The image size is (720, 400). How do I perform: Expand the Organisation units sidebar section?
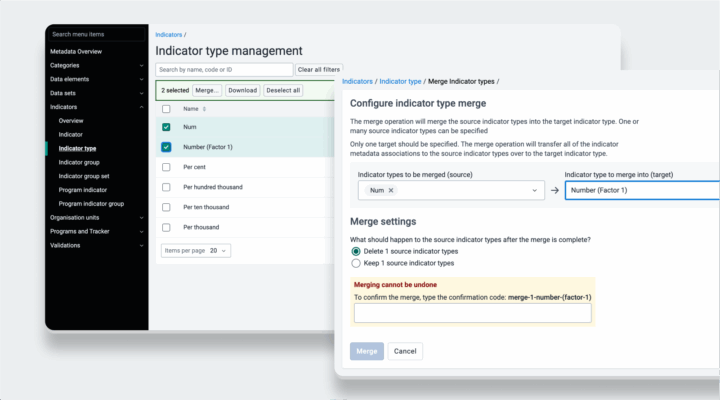click(x=141, y=218)
